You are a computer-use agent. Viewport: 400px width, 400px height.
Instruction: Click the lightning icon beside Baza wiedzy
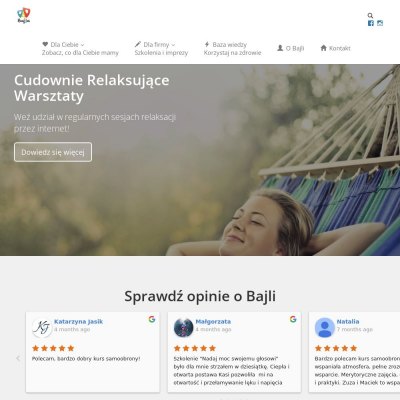coord(207,44)
